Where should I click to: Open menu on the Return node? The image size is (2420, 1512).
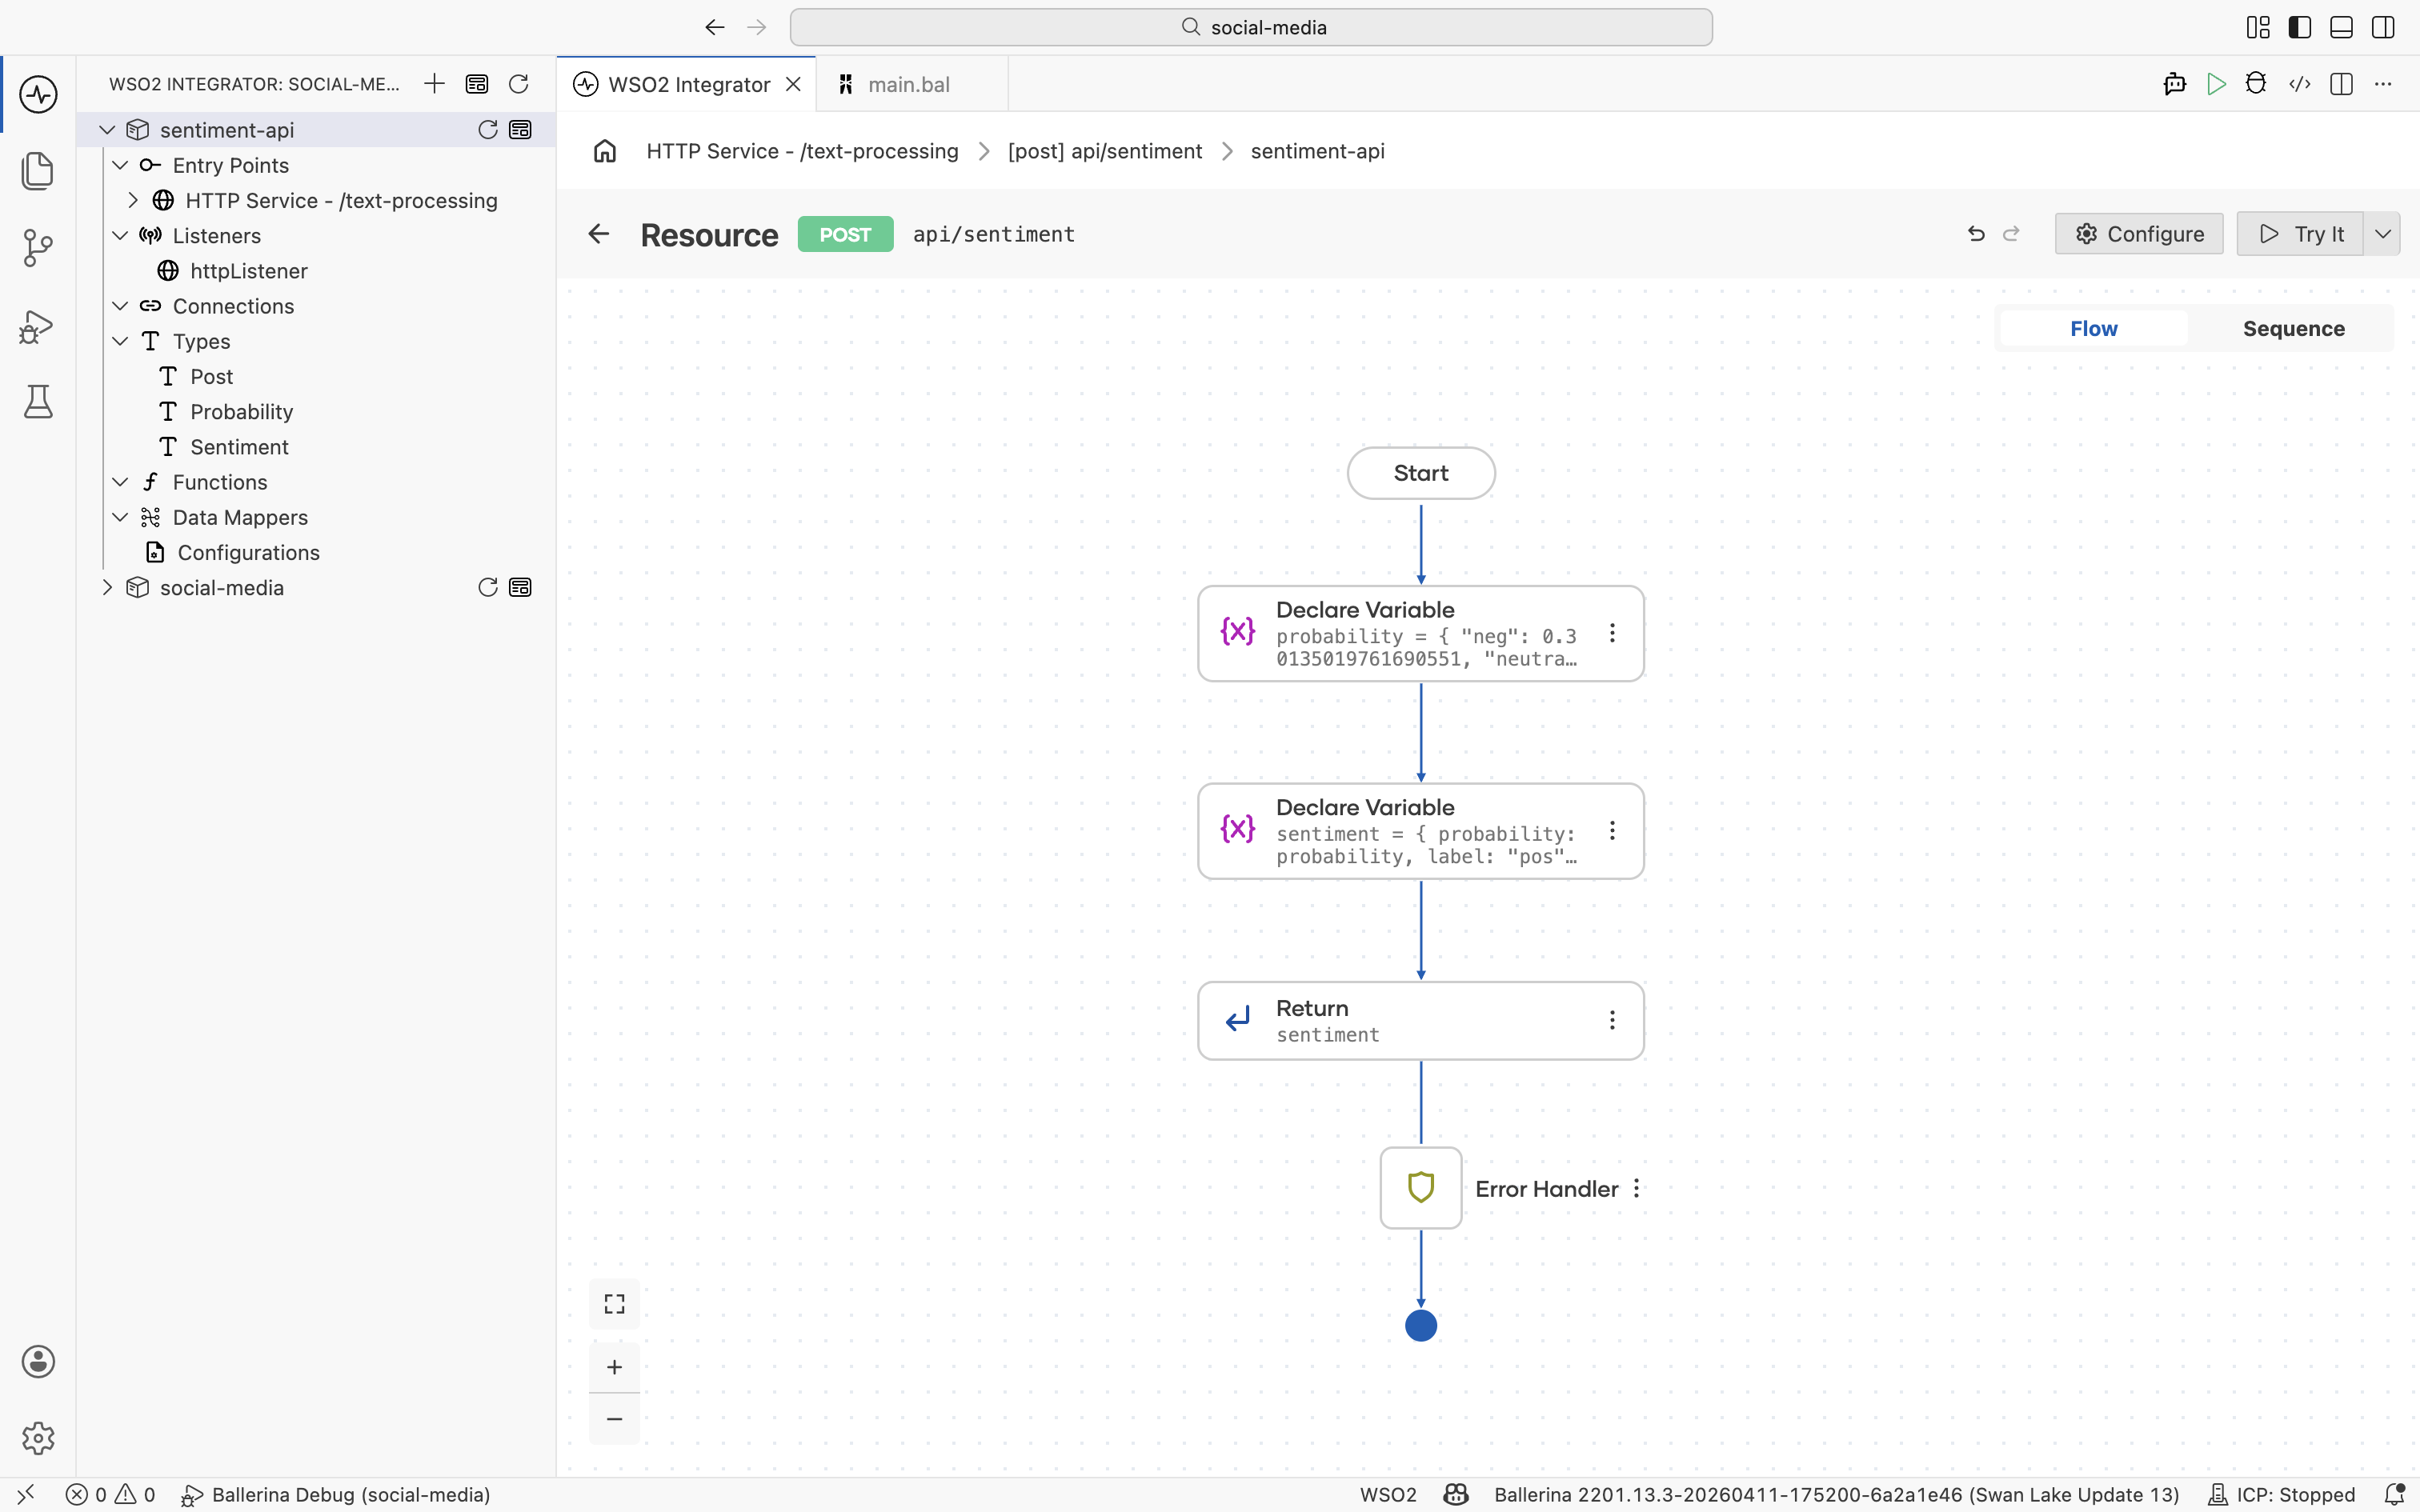click(x=1612, y=1020)
